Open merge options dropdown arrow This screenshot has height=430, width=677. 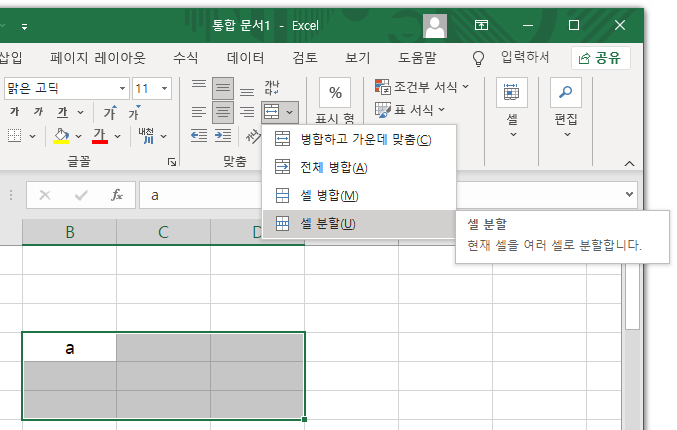[x=290, y=113]
